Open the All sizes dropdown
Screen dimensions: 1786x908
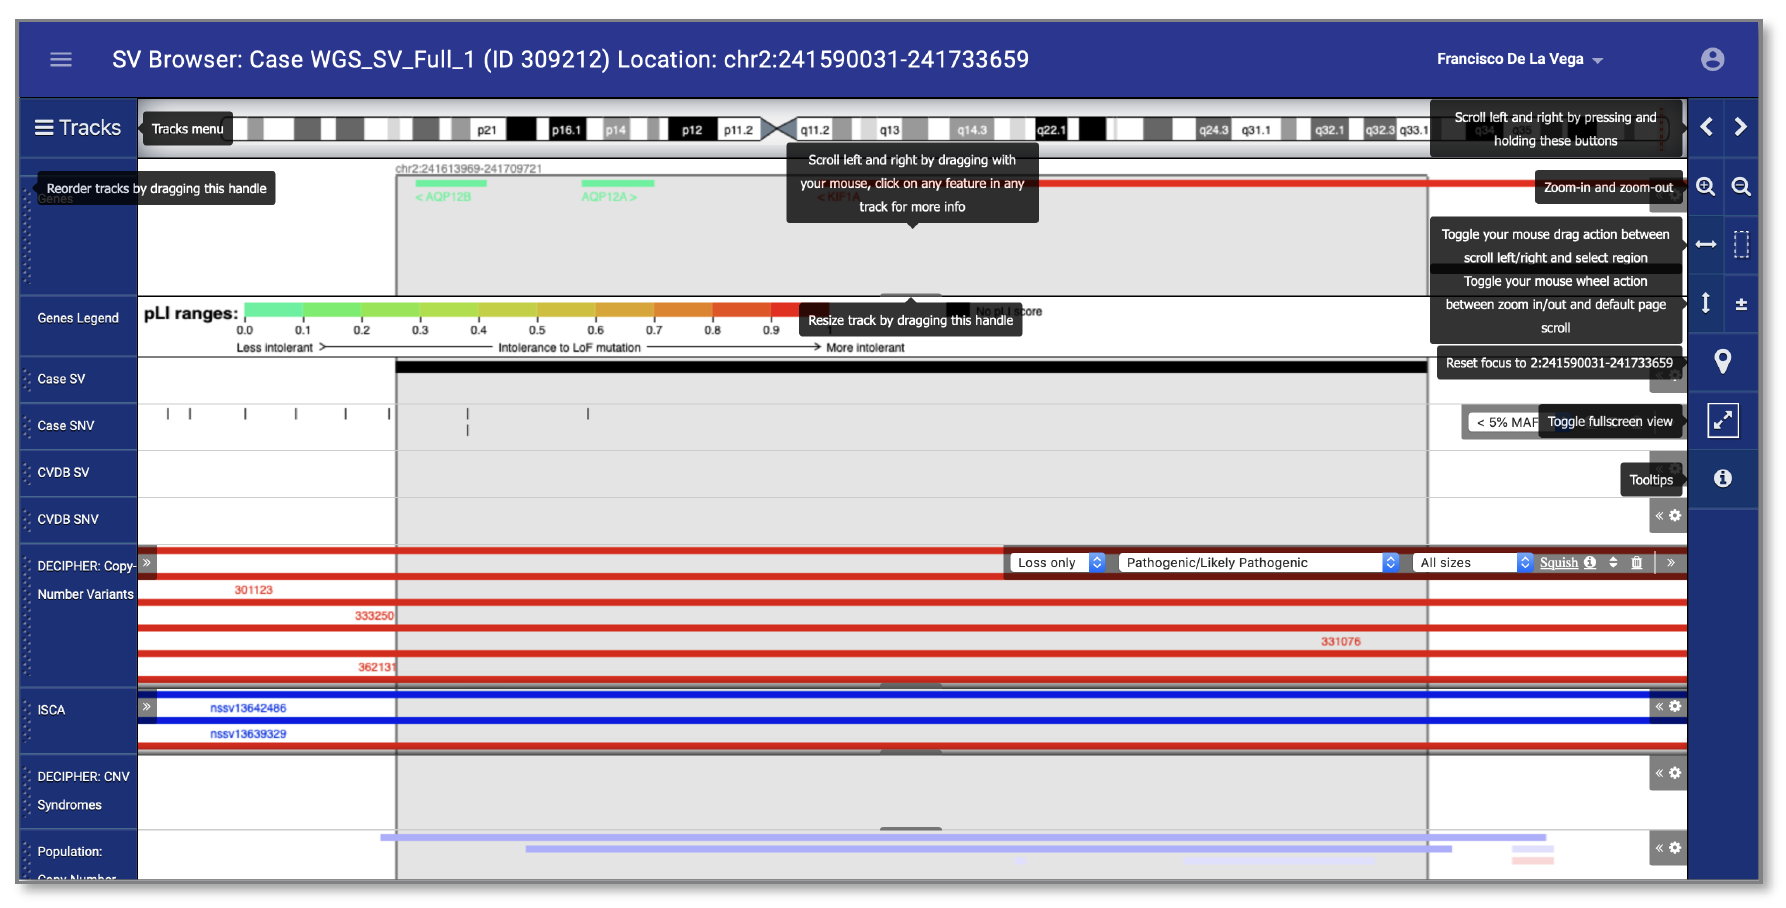[1473, 563]
